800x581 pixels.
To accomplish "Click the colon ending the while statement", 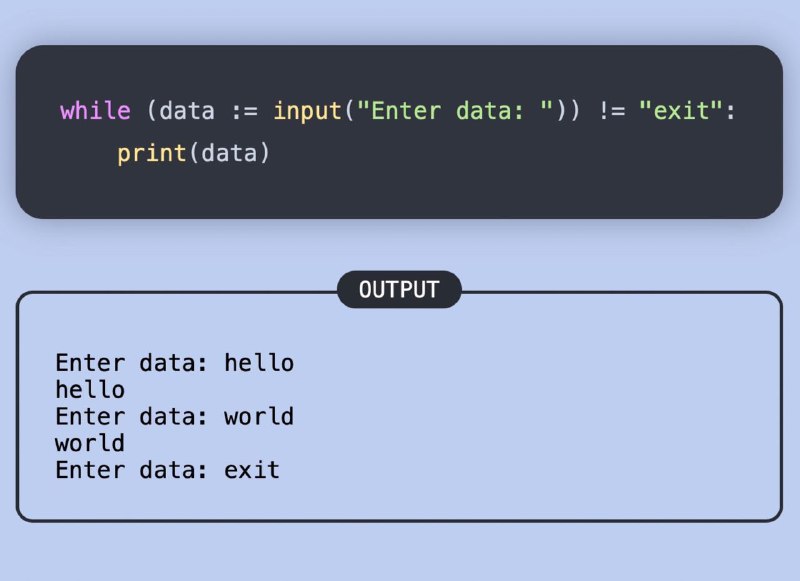I will (x=731, y=112).
